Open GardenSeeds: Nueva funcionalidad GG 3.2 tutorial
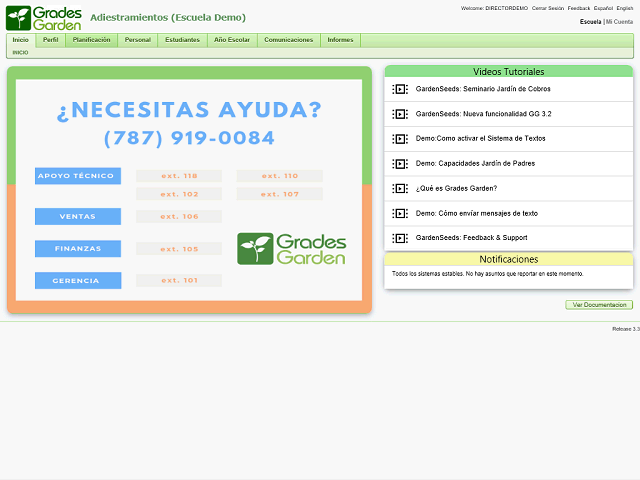 pos(483,114)
